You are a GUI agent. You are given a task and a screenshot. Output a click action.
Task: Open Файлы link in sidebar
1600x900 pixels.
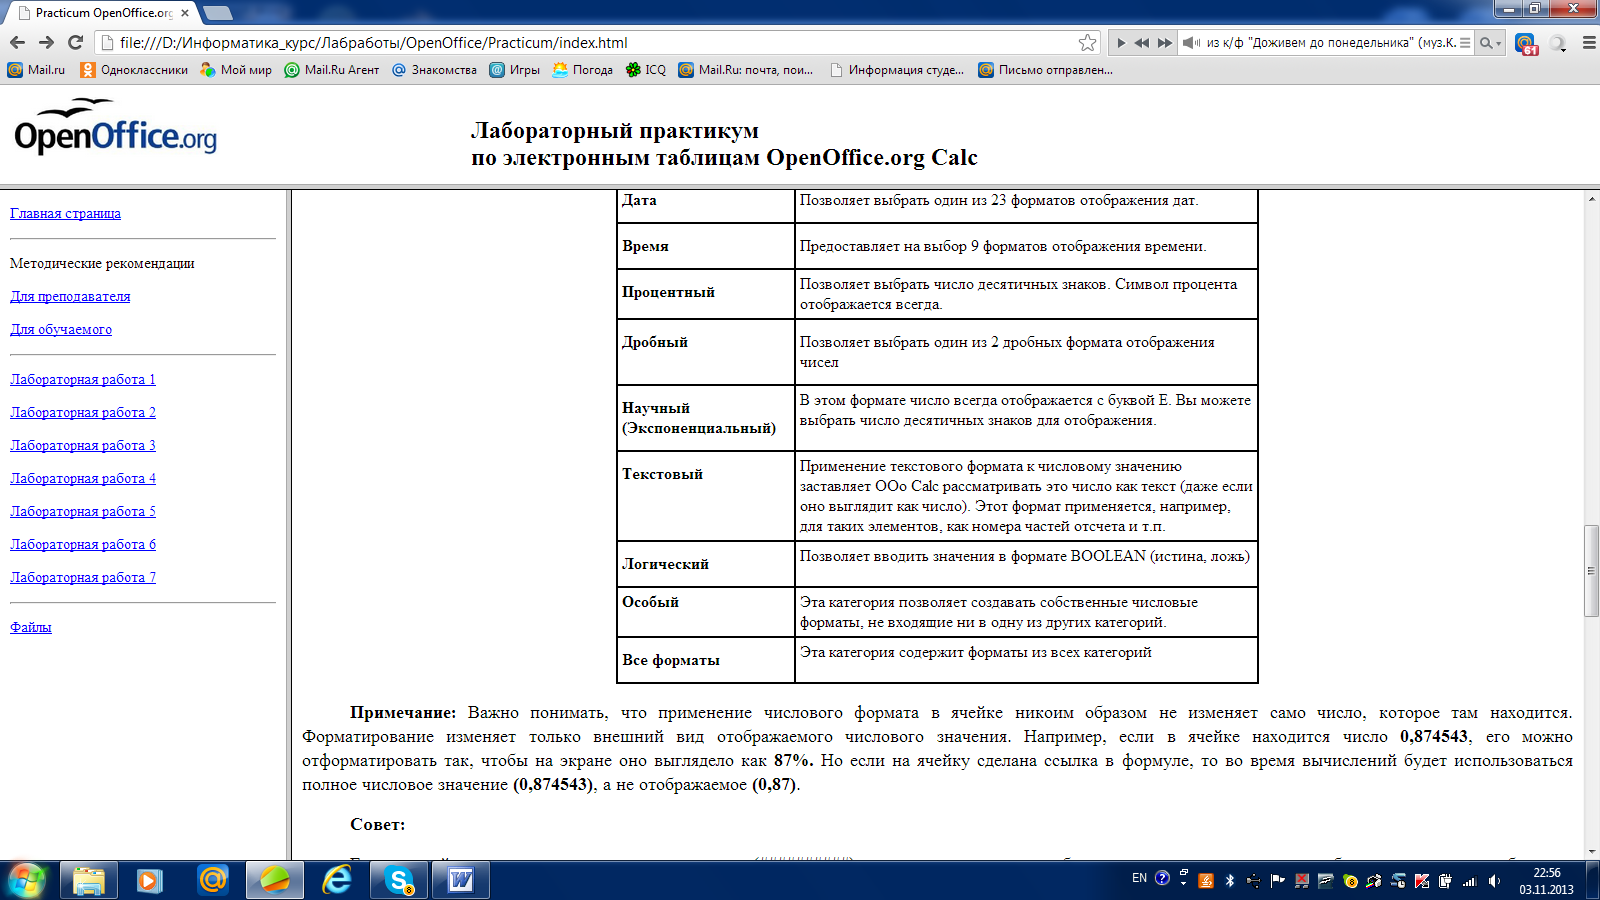point(31,627)
